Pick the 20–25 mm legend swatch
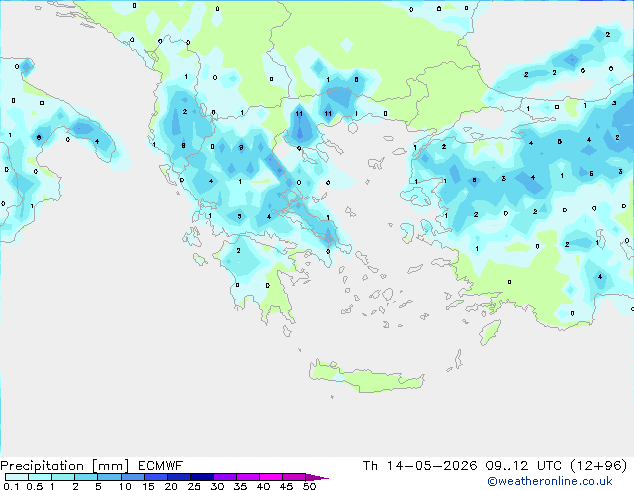The image size is (634, 490). coord(179,477)
